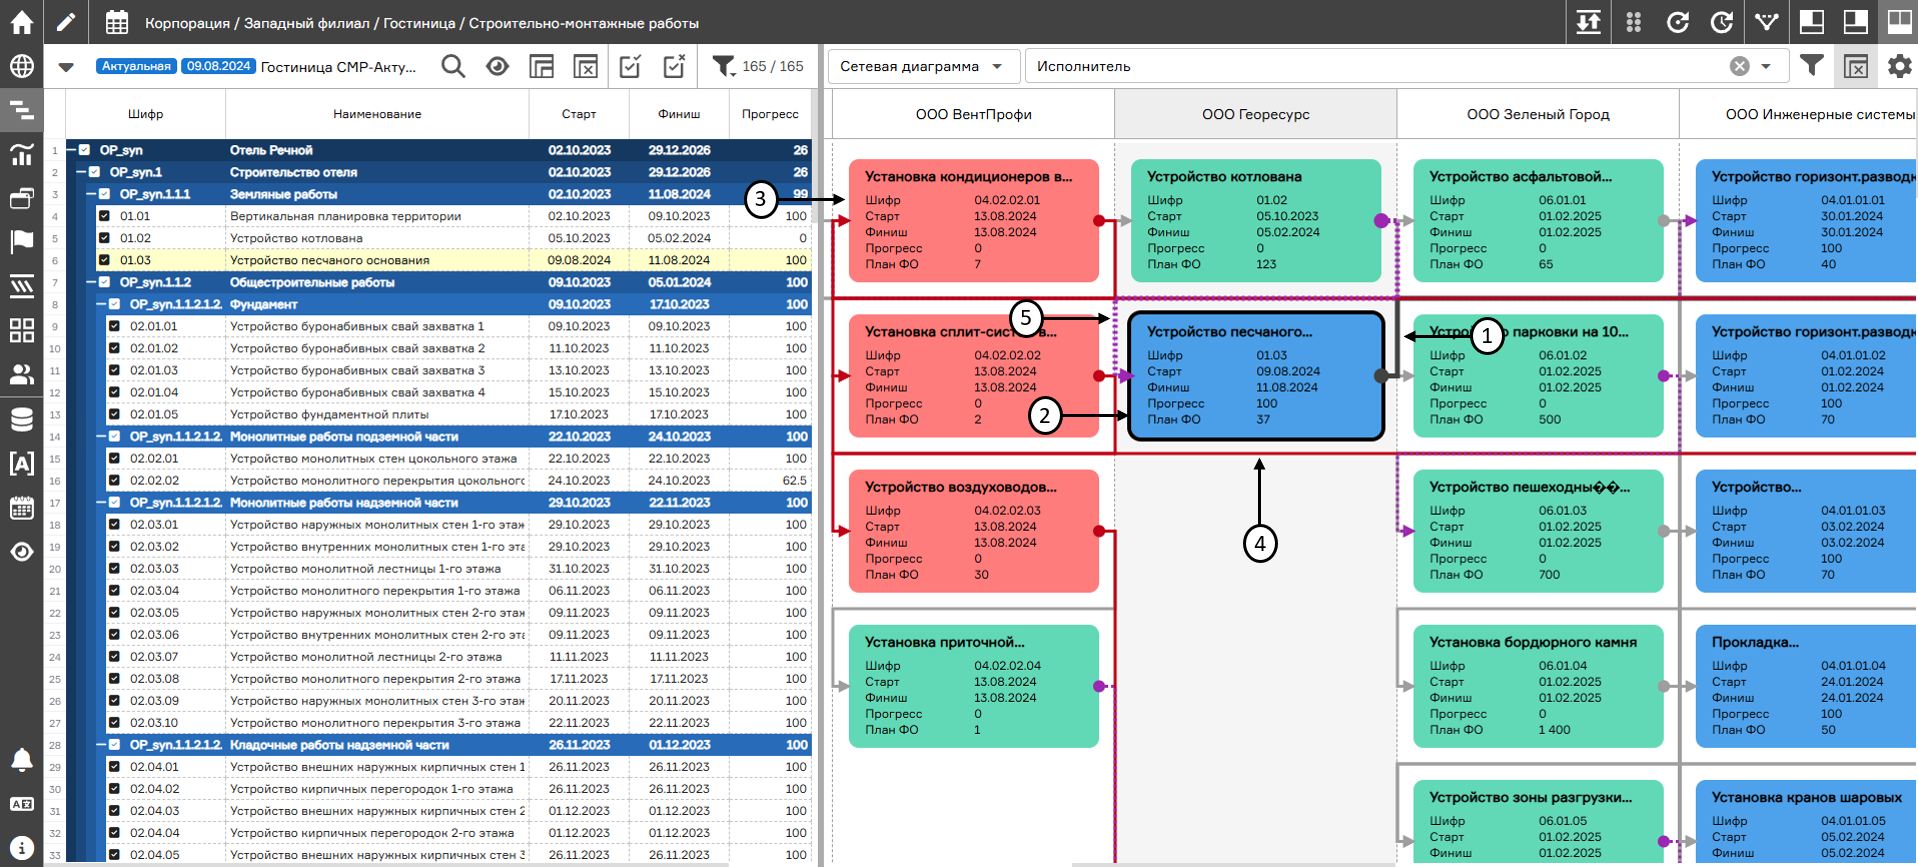Sort by the Наименование column header

(377, 114)
